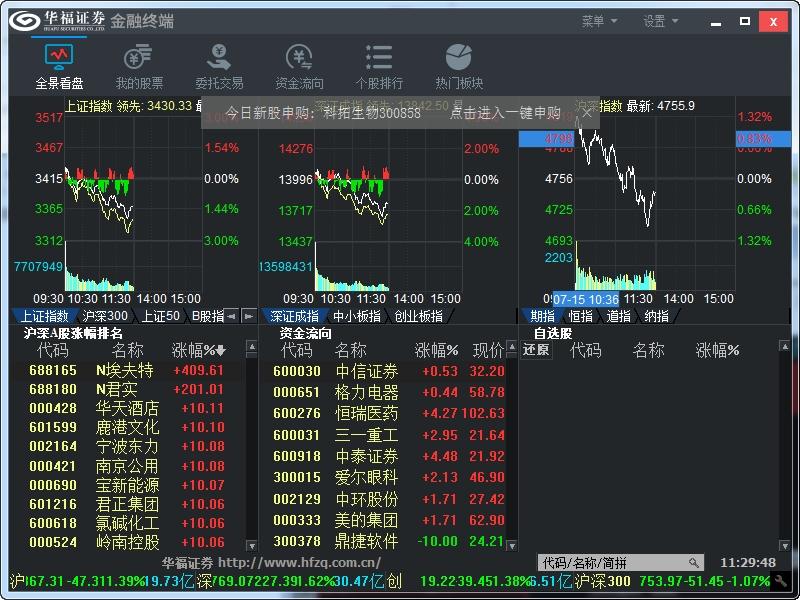Switch to 道指 tab
The width and height of the screenshot is (800, 600).
[x=618, y=316]
